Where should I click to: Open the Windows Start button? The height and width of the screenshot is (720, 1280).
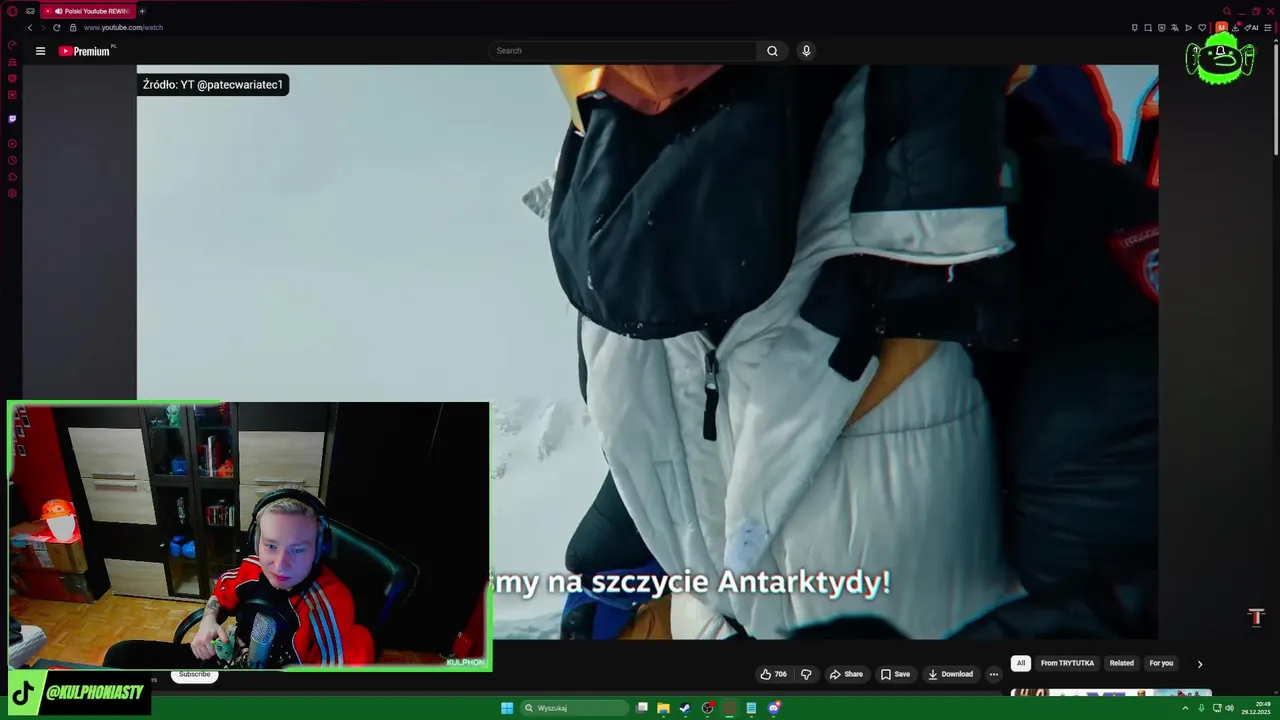pos(507,708)
